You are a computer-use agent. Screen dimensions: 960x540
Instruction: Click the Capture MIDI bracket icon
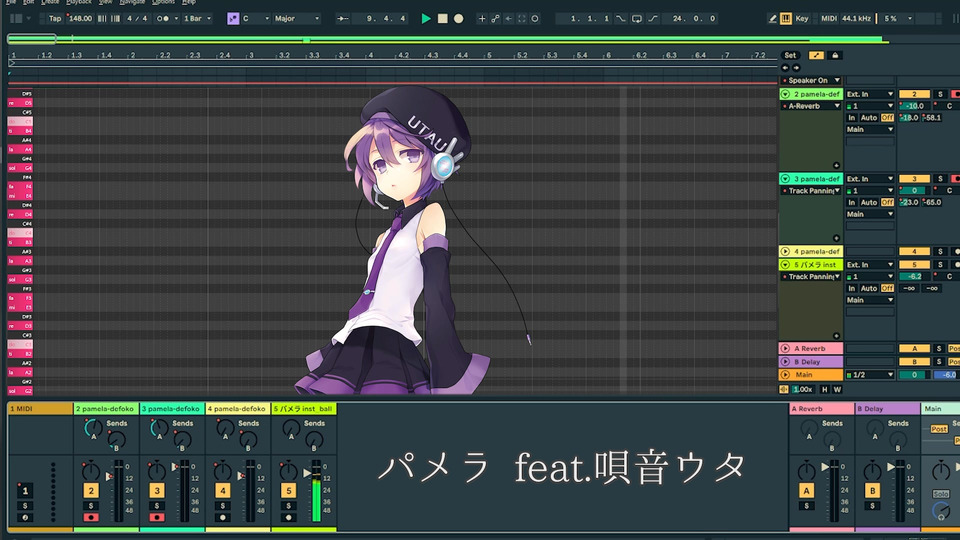pos(522,18)
